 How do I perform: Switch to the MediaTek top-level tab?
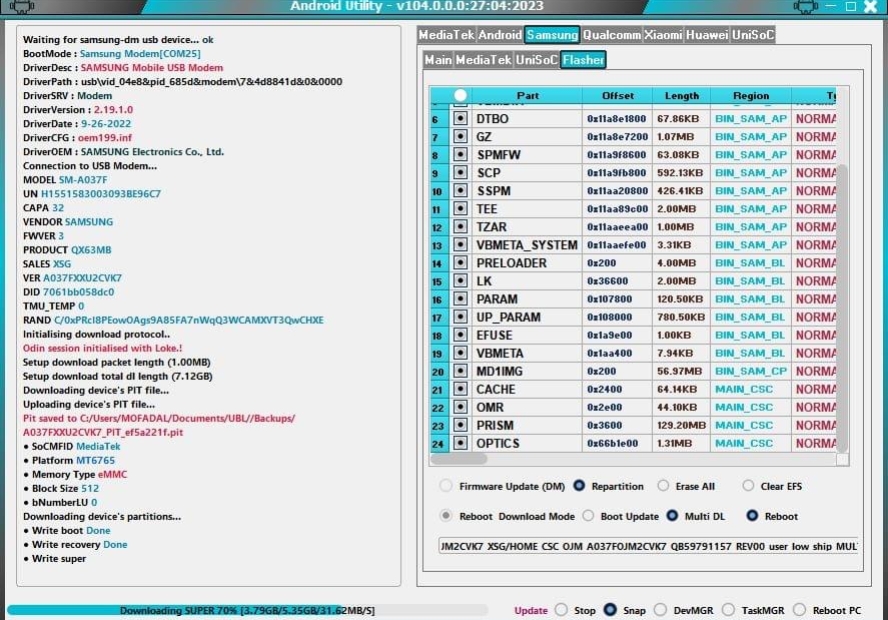pyautogui.click(x=446, y=35)
